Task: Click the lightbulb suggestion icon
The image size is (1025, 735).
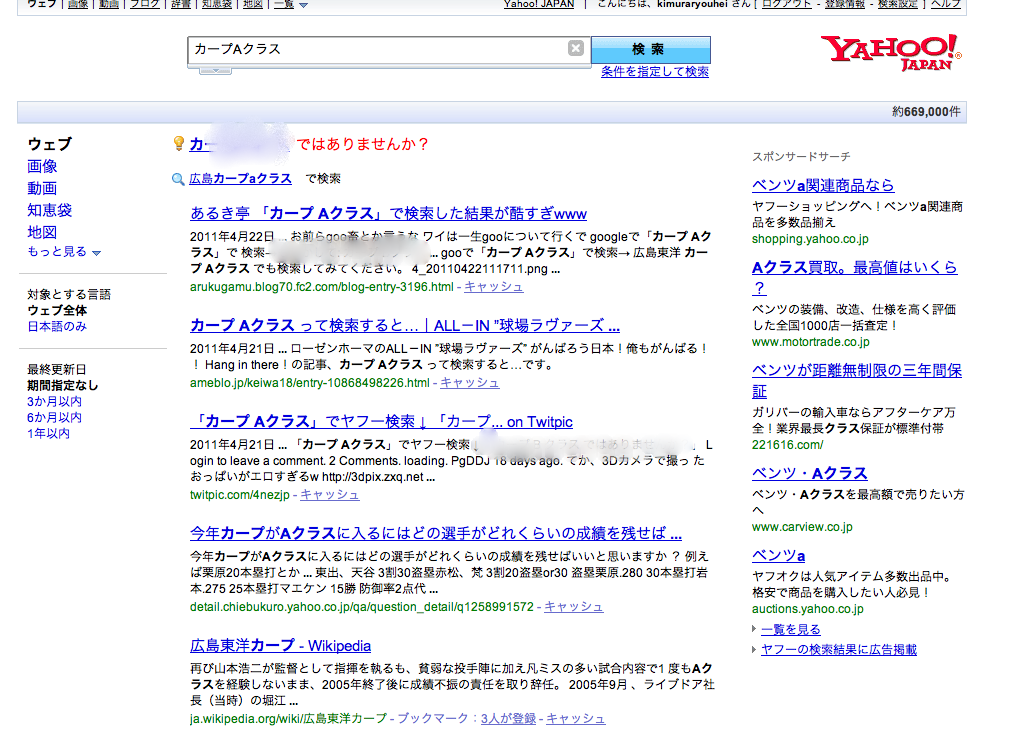Action: tap(178, 143)
